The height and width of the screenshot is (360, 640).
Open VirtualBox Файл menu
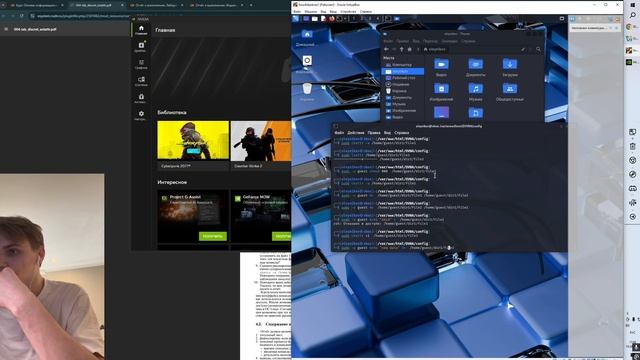pyautogui.click(x=297, y=11)
